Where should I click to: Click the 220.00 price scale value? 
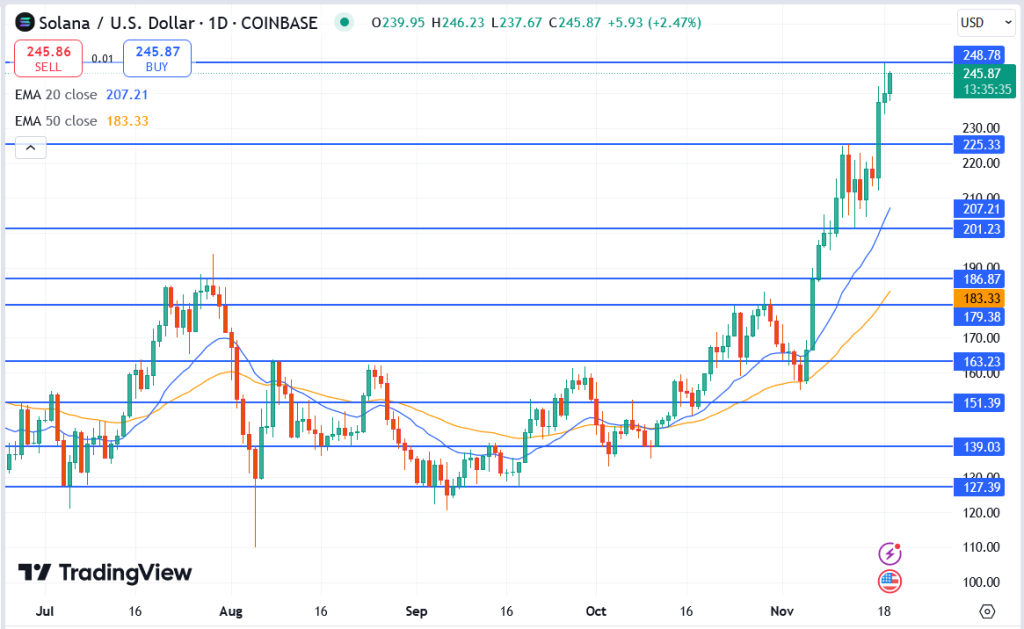click(x=981, y=163)
